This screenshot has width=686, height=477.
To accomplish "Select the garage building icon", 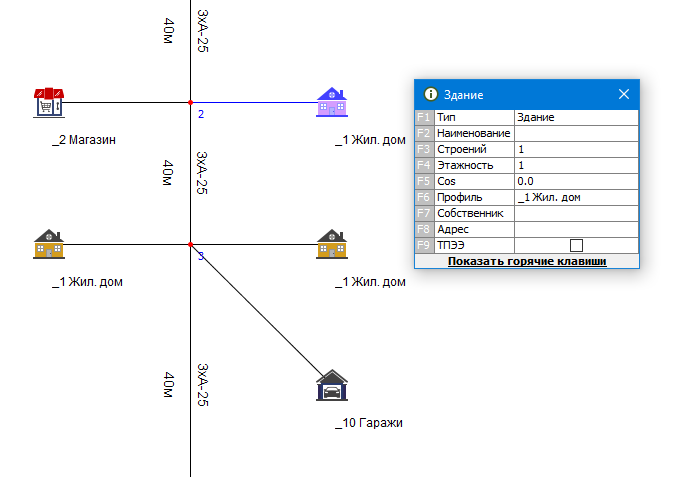I will 332,385.
